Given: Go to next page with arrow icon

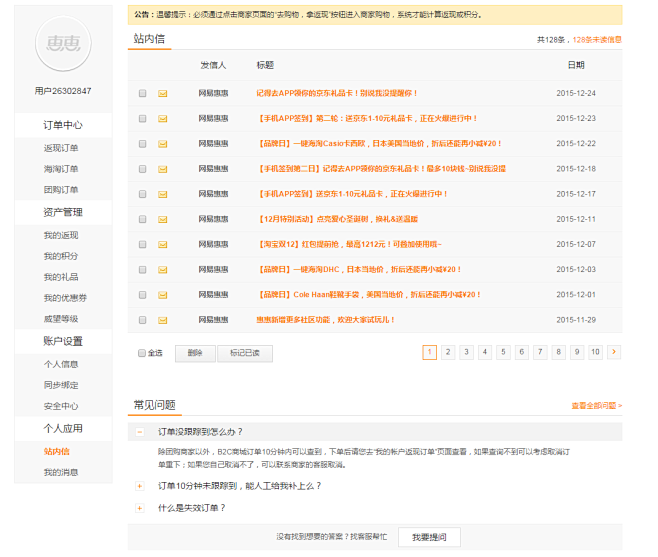Looking at the screenshot, I should coord(614,352).
